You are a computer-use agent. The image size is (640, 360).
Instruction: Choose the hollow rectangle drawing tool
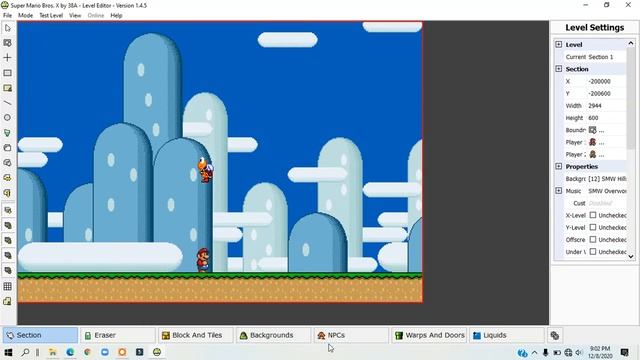coord(7,73)
